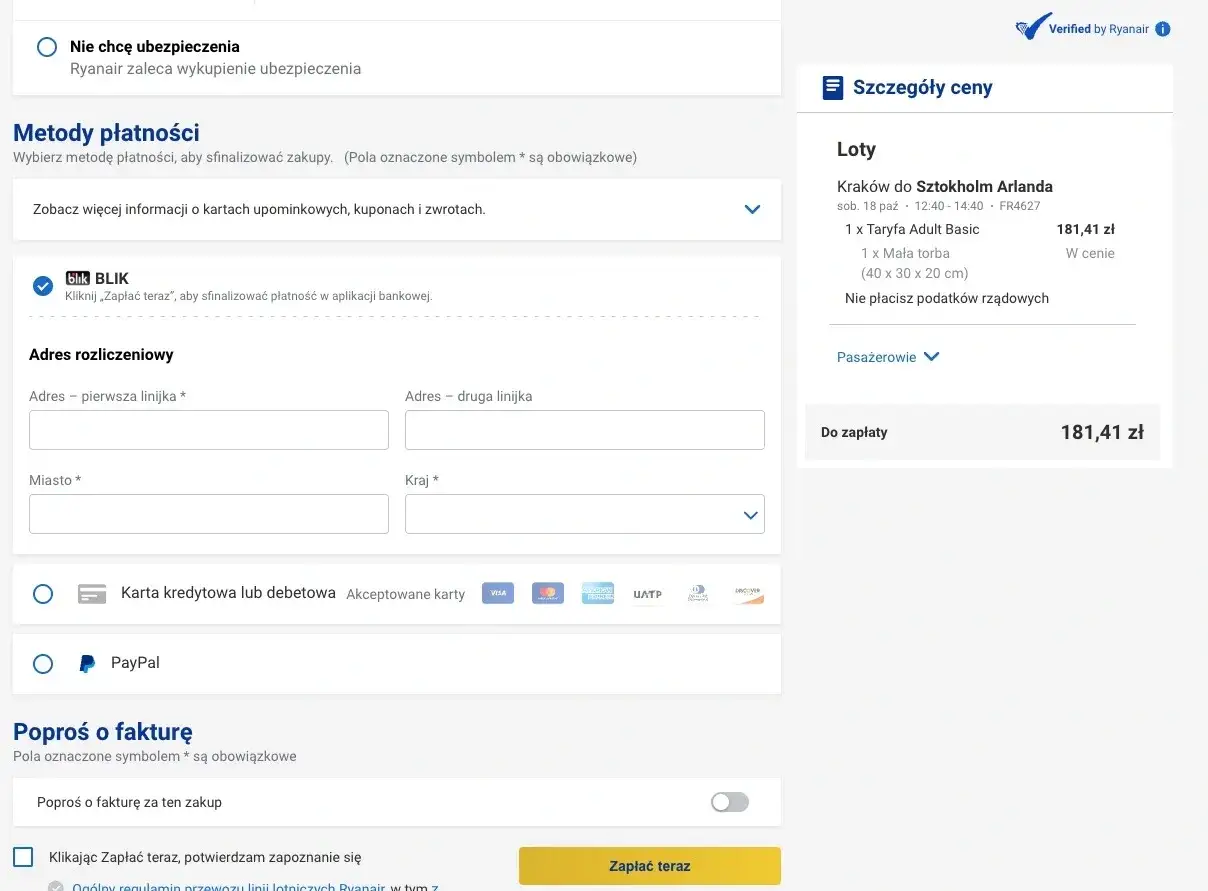The image size is (1208, 891).
Task: Click the American Express card icon
Action: (597, 593)
